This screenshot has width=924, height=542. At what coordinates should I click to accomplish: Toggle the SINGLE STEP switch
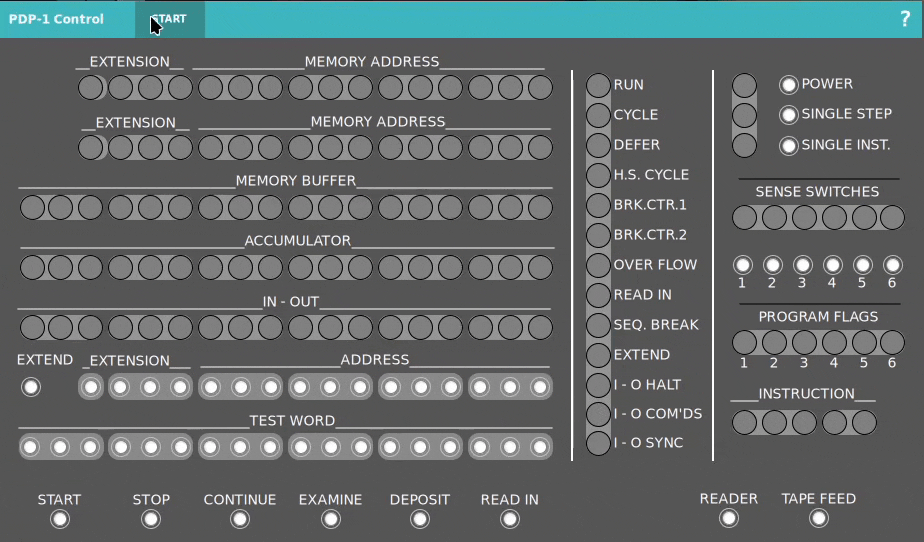[788, 114]
